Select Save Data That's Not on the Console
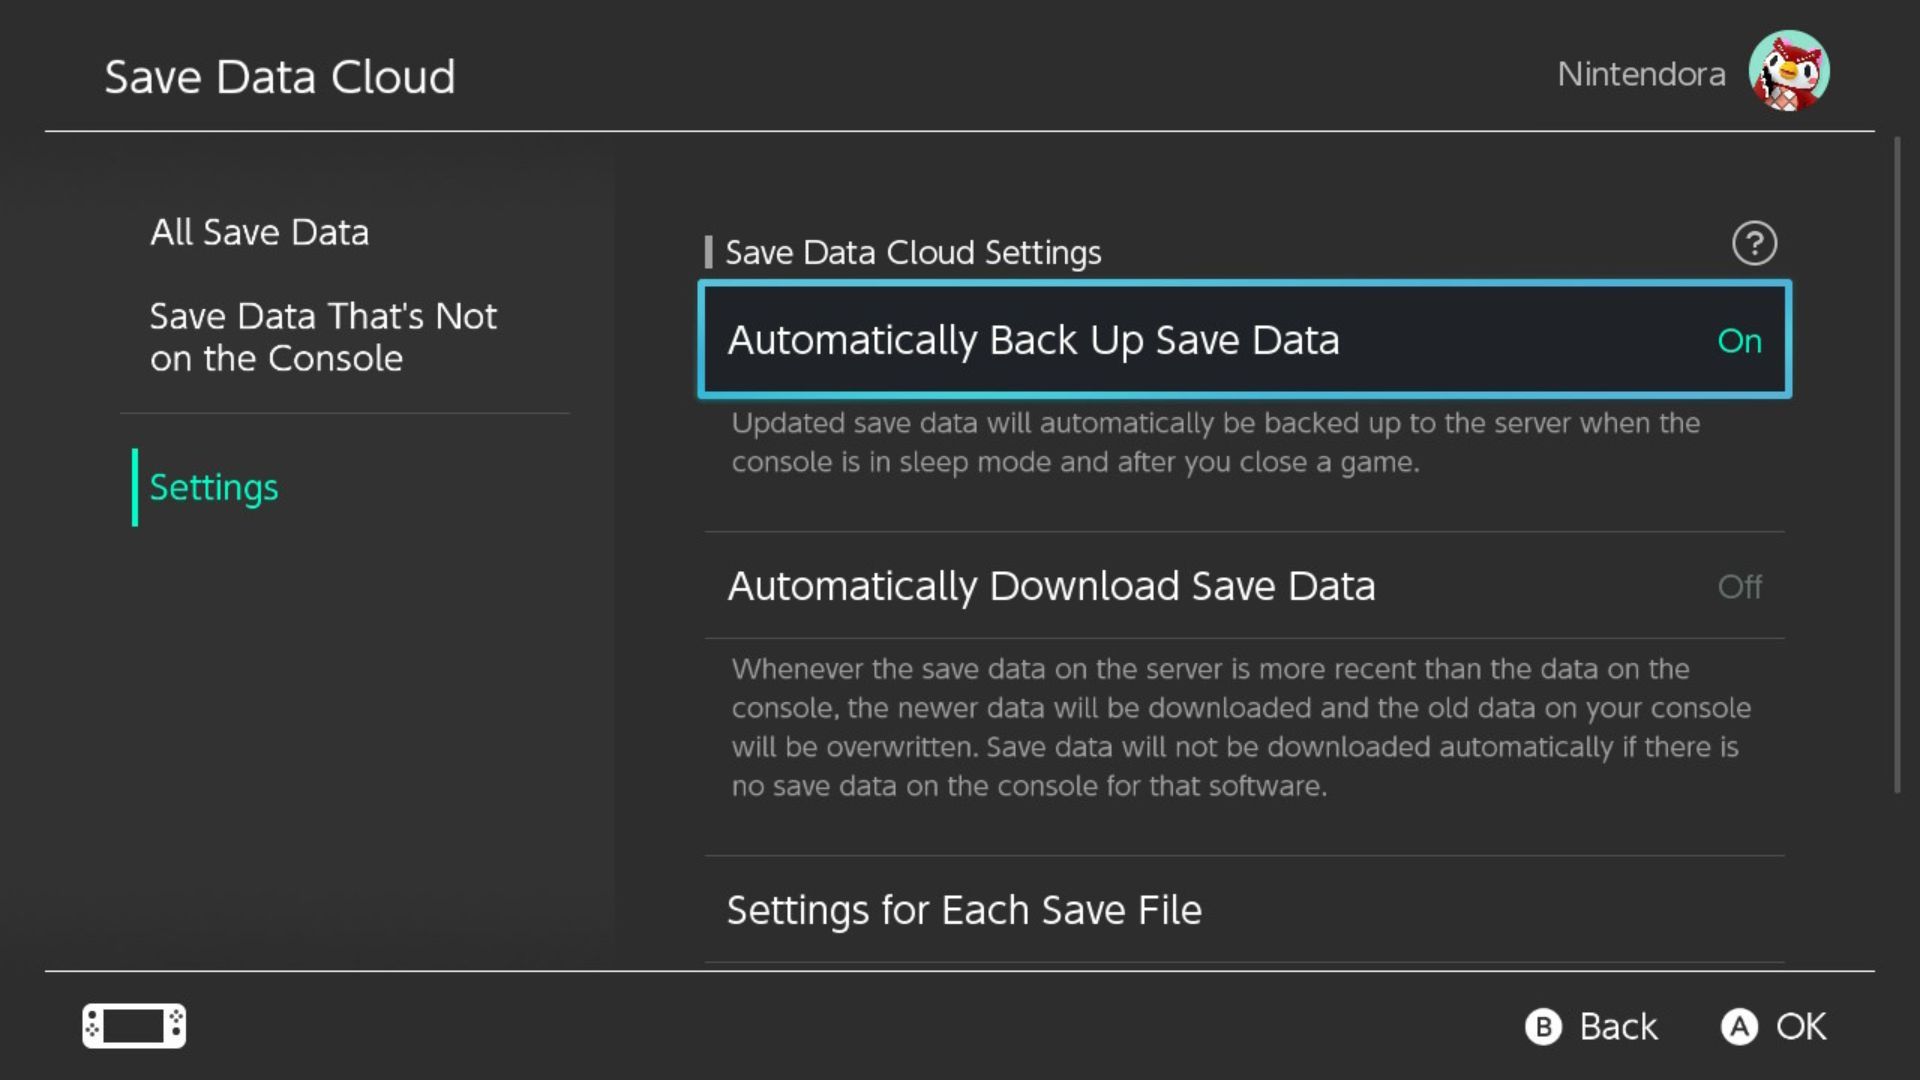The height and width of the screenshot is (1080, 1920). coord(323,337)
